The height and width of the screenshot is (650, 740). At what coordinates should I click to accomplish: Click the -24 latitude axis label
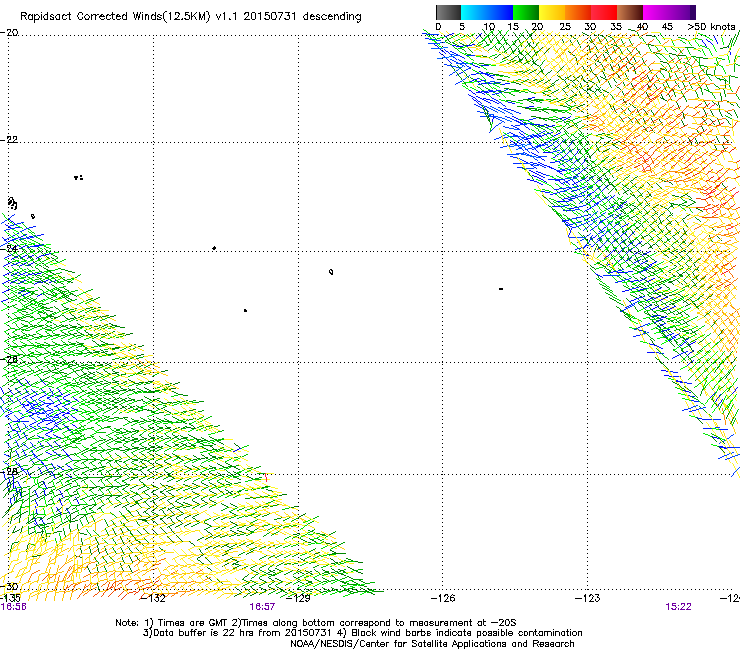9,249
